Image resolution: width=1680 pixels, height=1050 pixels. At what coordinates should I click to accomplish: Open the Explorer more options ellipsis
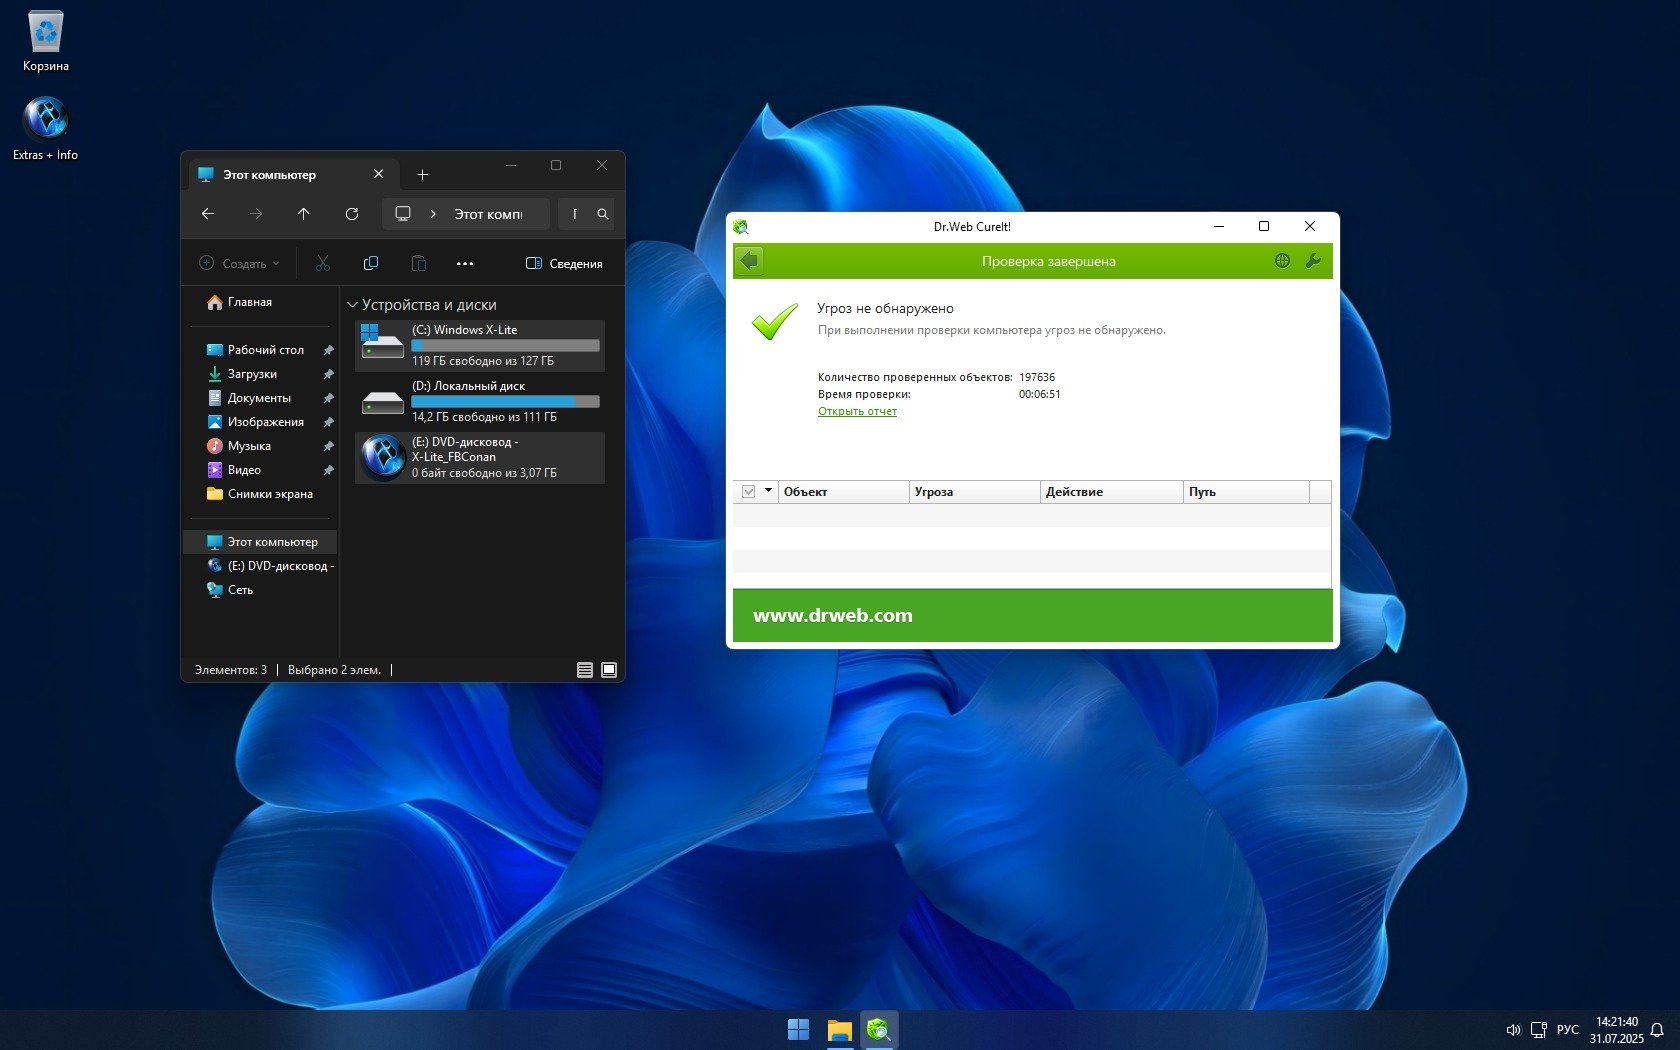click(x=465, y=264)
